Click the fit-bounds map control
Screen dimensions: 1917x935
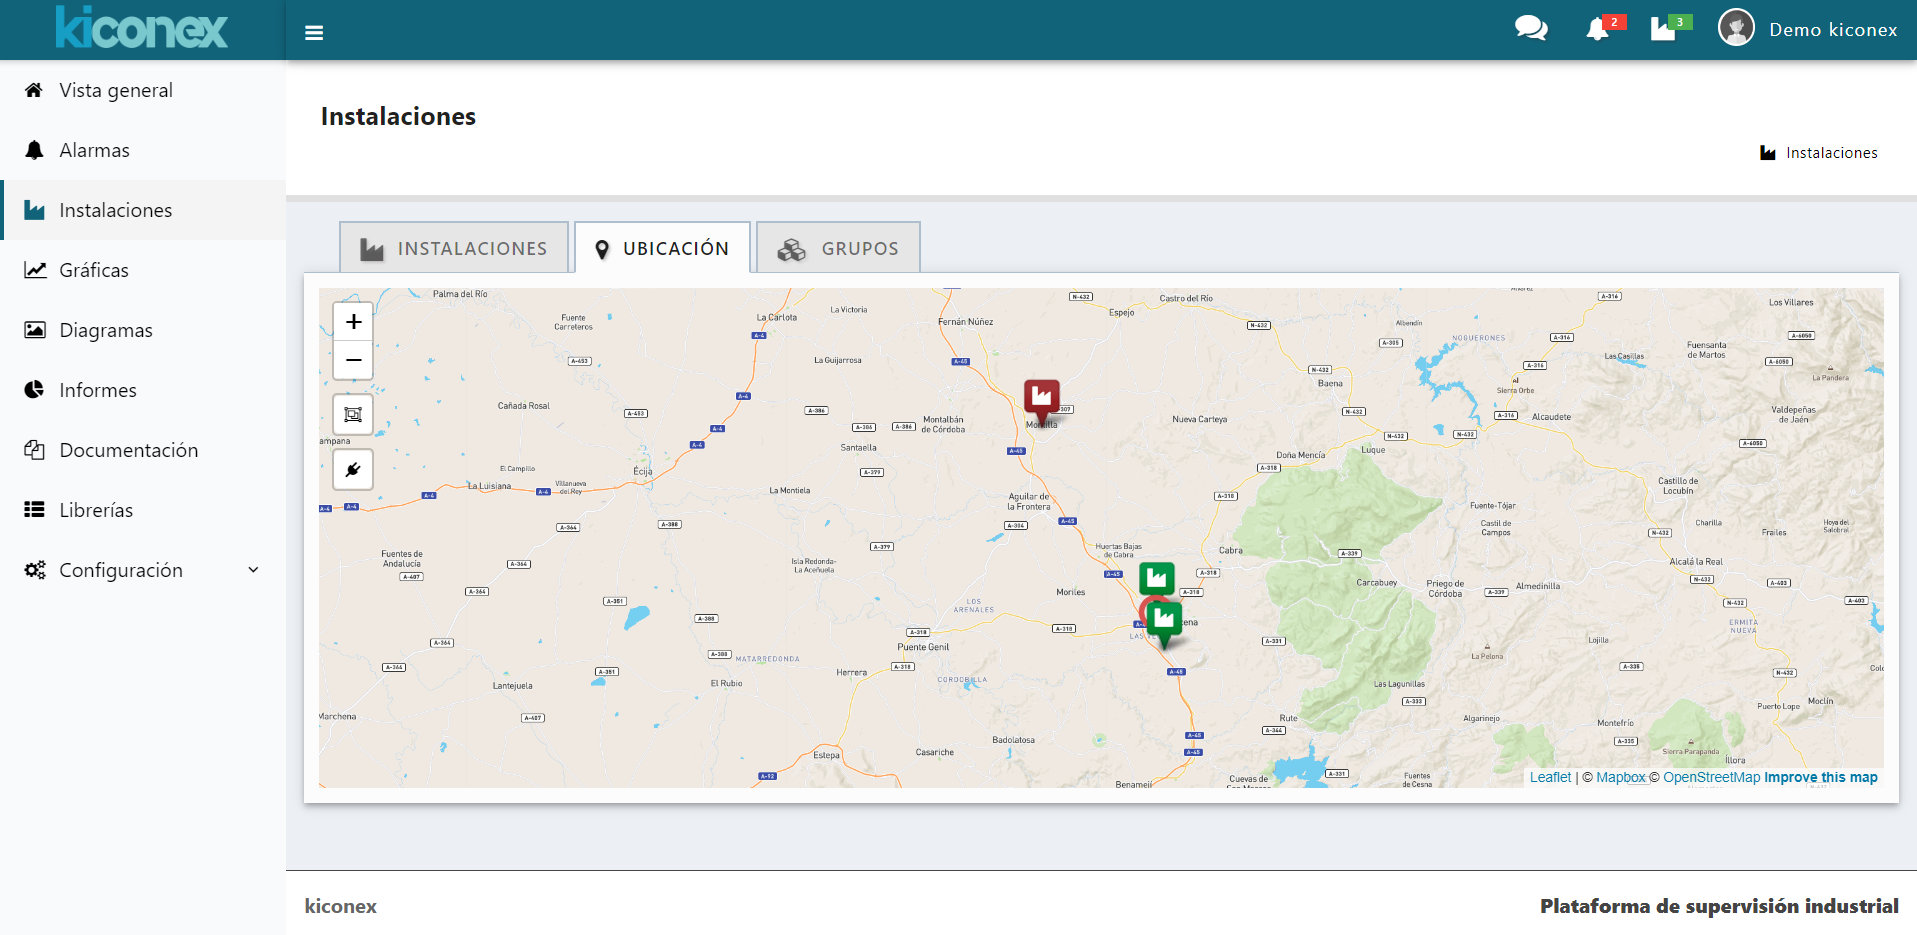point(353,414)
